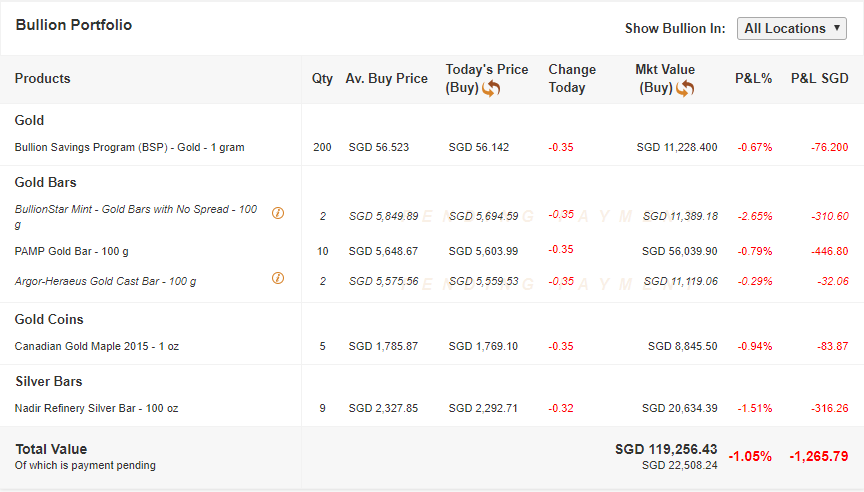This screenshot has width=864, height=492.
Task: Click the Qty column header
Action: tap(322, 78)
